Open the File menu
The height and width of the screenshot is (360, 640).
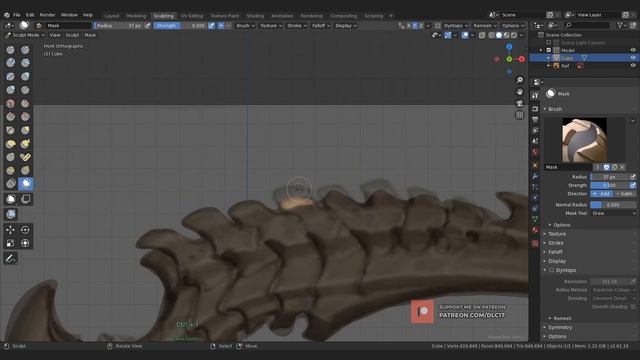(17, 15)
